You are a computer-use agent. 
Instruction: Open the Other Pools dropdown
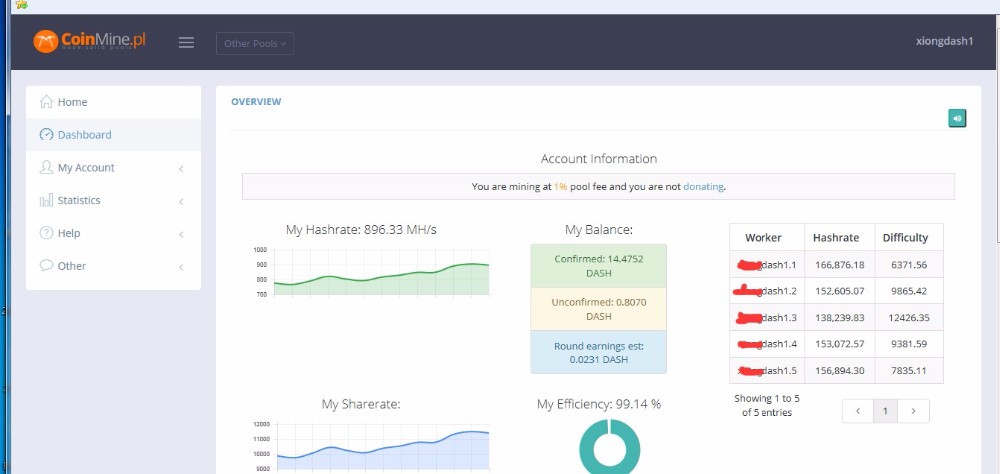click(x=255, y=43)
